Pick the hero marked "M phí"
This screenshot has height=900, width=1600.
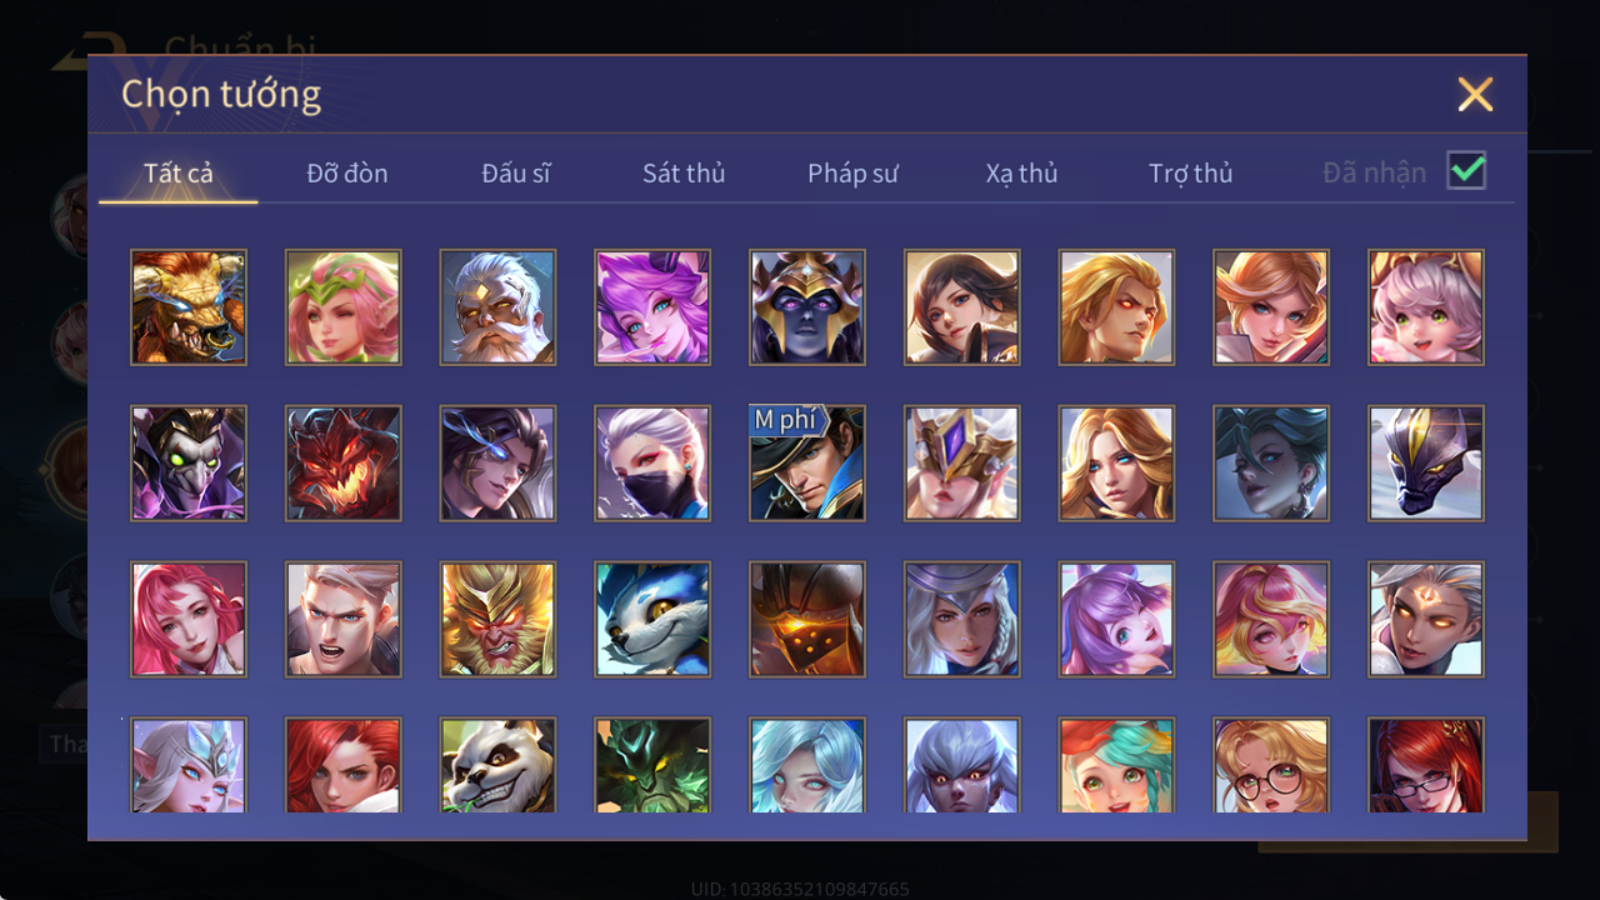tap(807, 463)
